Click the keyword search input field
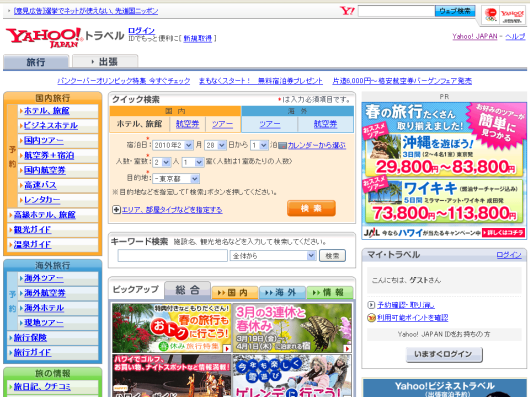This screenshot has width=530, height=397. [x=173, y=256]
